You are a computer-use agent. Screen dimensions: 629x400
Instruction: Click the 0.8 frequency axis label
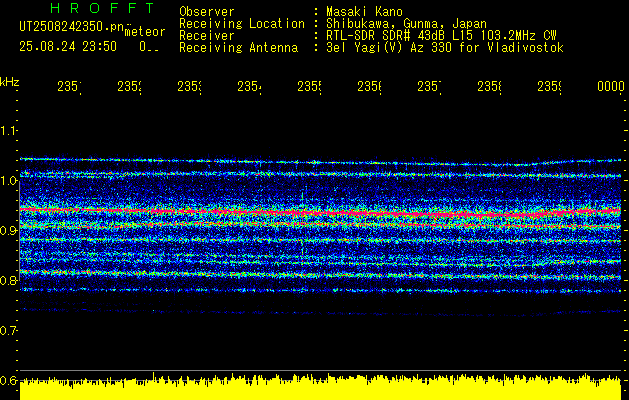tap(8, 280)
